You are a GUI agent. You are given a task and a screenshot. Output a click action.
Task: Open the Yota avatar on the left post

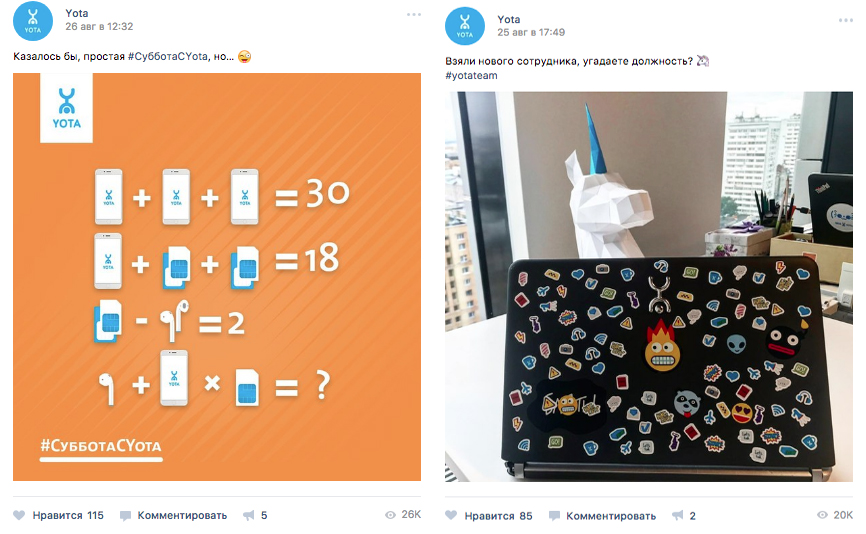click(x=33, y=21)
